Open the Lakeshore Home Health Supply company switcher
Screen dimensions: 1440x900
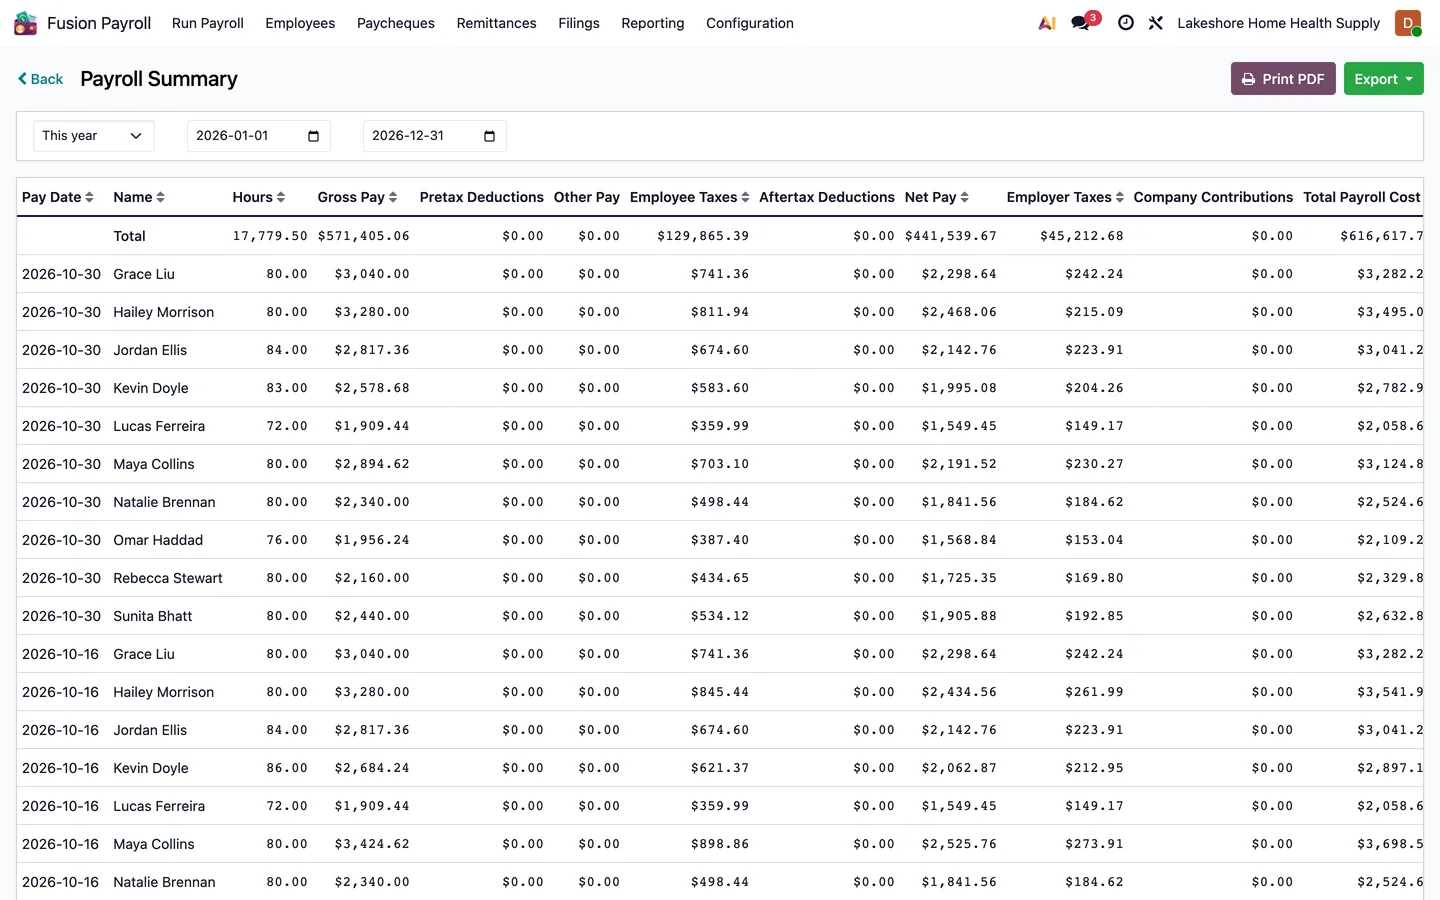click(x=1278, y=23)
